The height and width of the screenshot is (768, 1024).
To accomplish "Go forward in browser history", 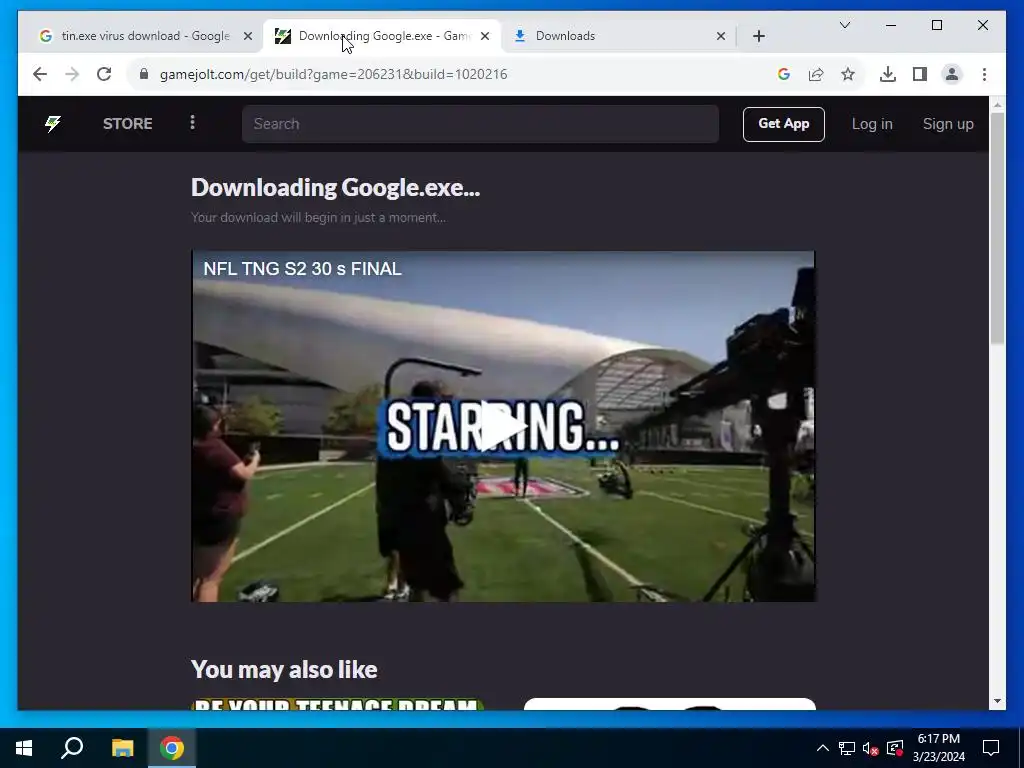I will point(72,74).
